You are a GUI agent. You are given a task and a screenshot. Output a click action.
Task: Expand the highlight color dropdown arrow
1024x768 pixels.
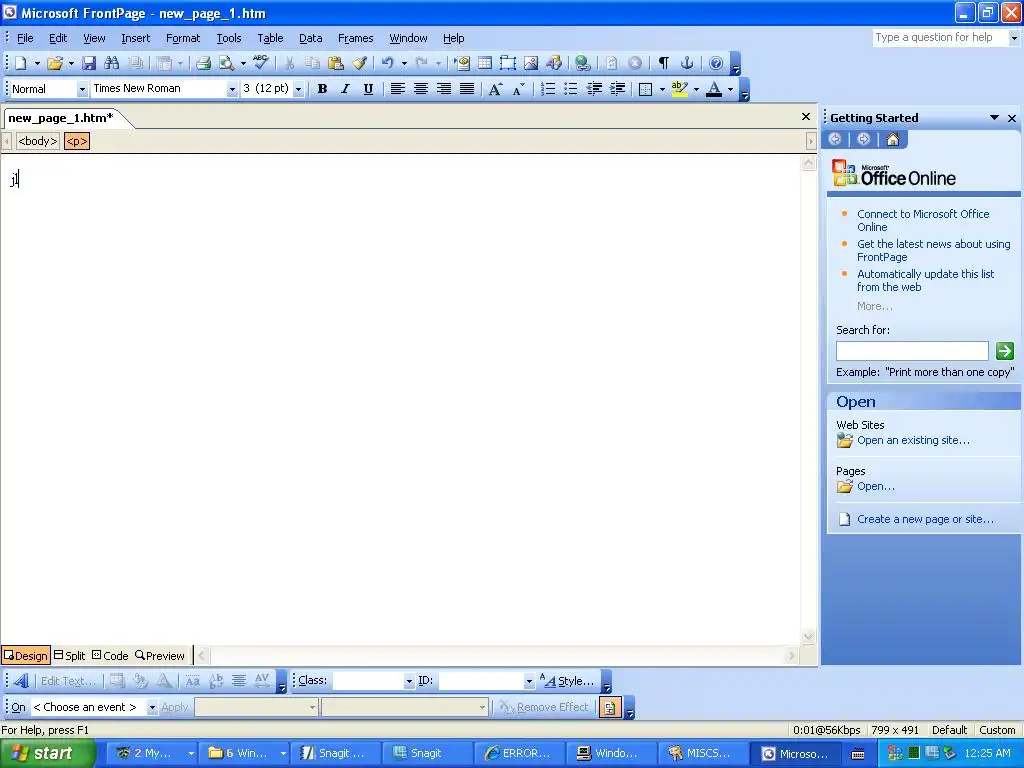pyautogui.click(x=696, y=89)
